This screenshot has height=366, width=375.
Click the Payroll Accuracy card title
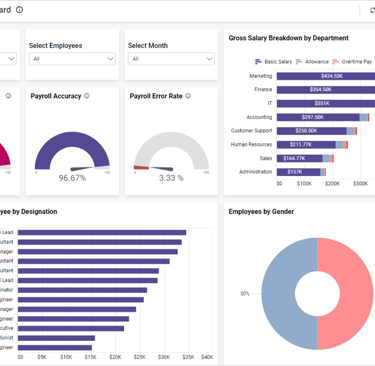tap(56, 96)
